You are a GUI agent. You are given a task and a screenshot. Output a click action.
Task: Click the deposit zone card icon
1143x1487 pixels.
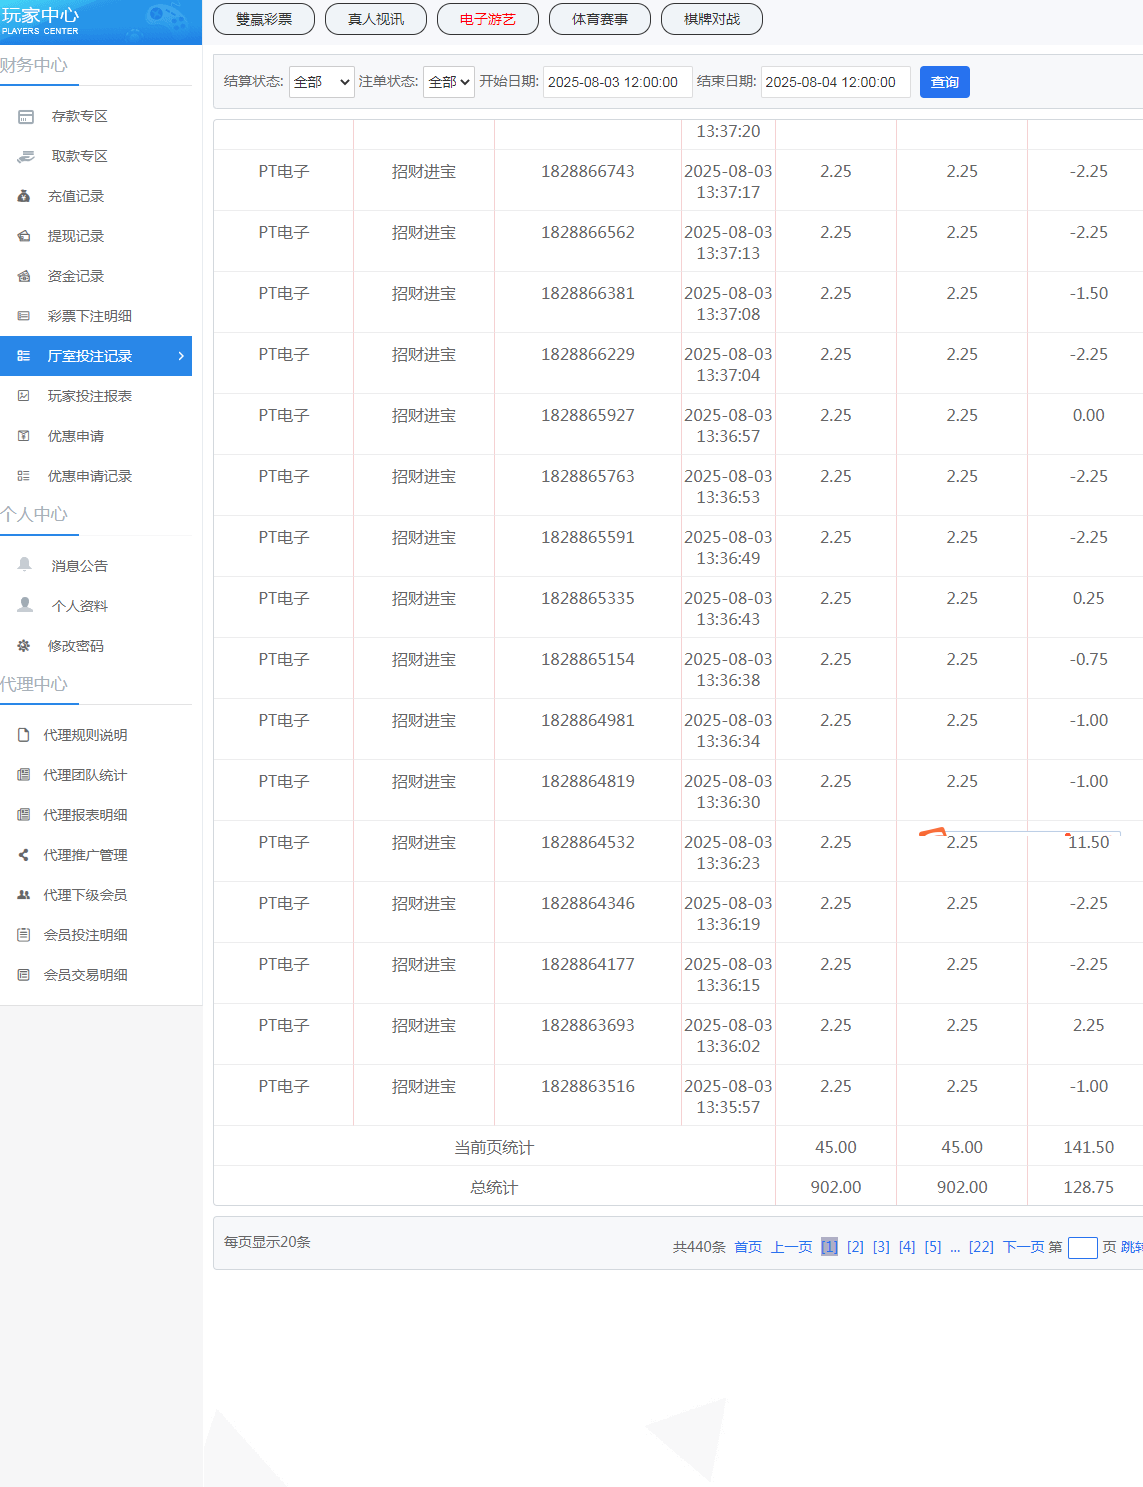coord(26,117)
